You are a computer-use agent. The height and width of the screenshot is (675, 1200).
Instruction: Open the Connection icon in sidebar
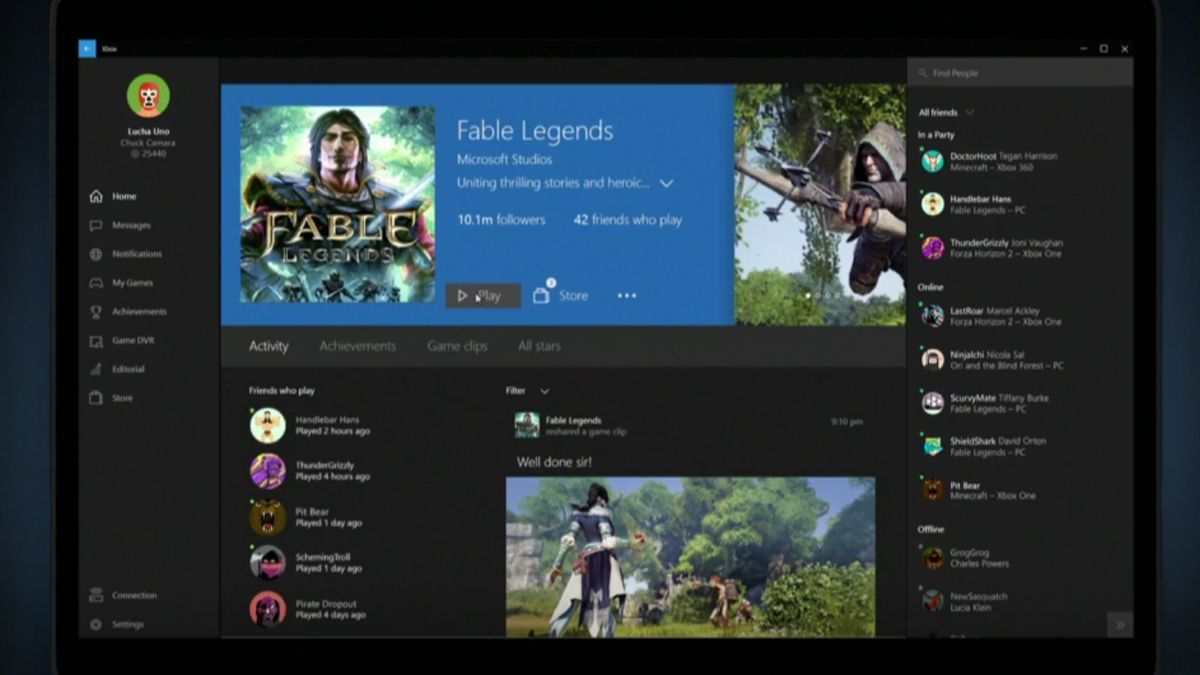96,596
